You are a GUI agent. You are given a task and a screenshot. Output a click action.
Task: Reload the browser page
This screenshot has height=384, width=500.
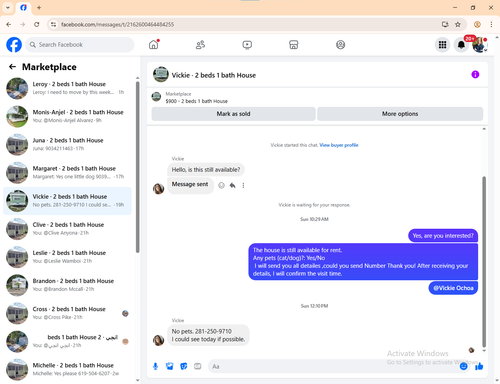[37, 24]
